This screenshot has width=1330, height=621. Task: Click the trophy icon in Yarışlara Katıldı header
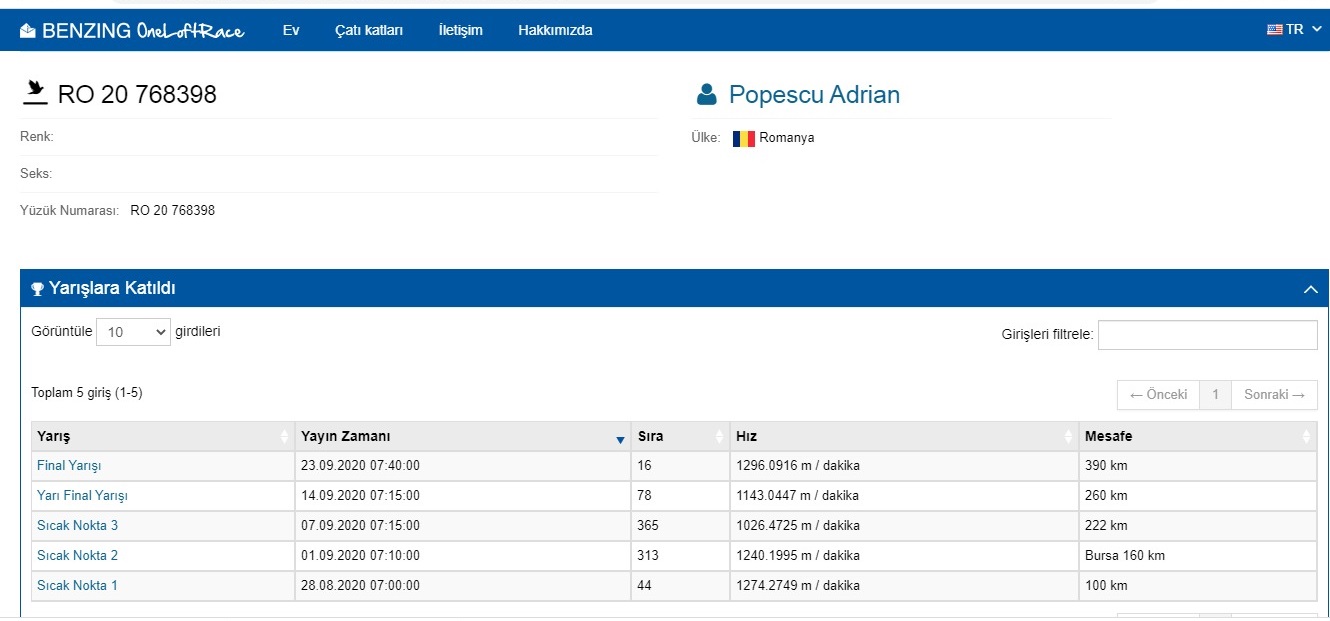tap(38, 288)
